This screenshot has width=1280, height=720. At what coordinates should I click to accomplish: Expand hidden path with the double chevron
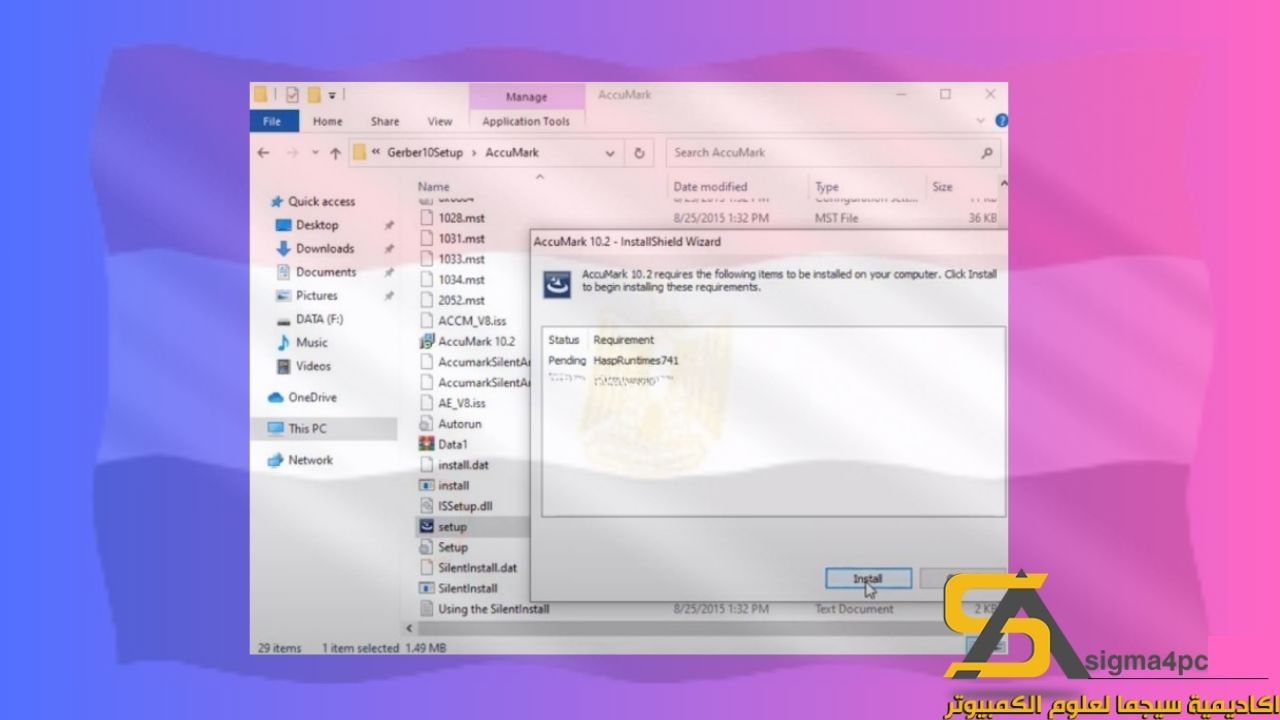[x=376, y=153]
